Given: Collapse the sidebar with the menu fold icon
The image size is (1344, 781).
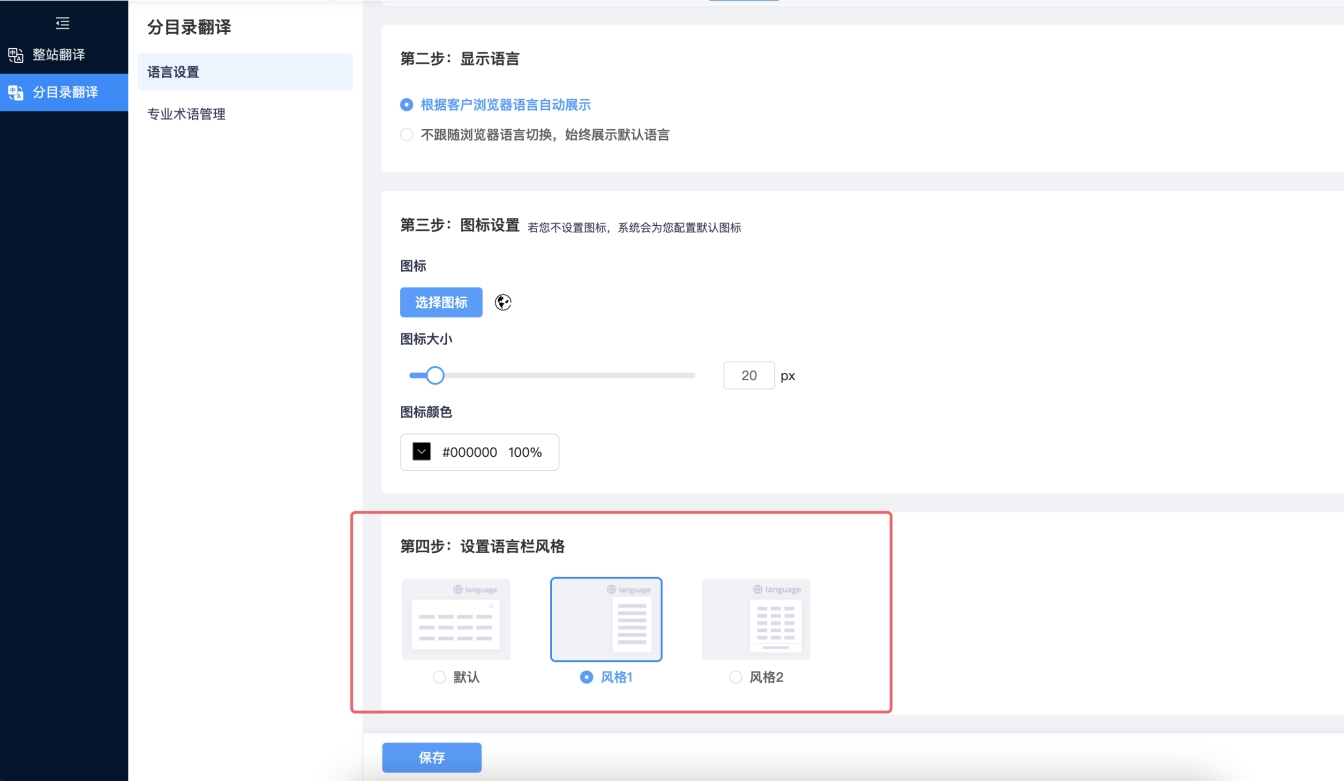Looking at the screenshot, I should click(63, 23).
